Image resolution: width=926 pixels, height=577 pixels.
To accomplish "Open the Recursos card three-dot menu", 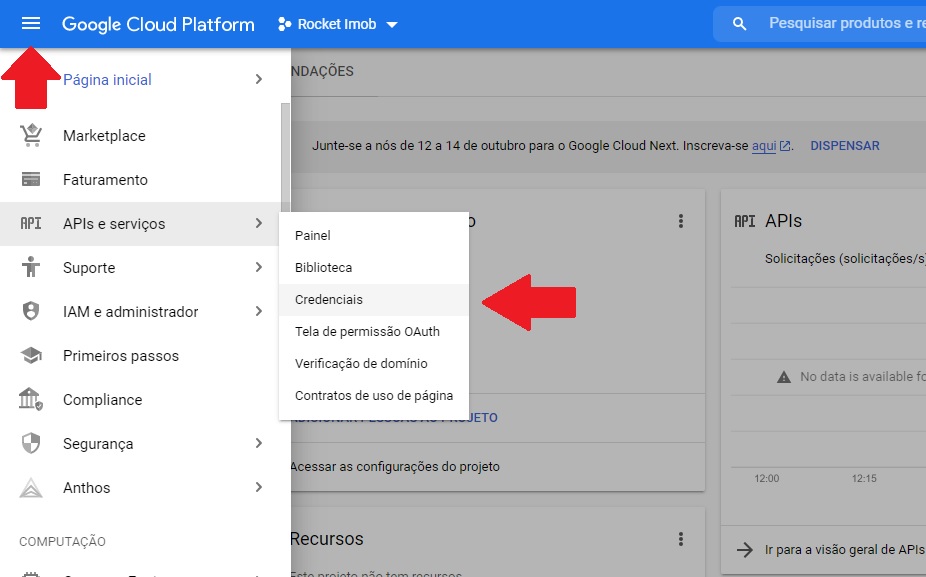I will [681, 539].
